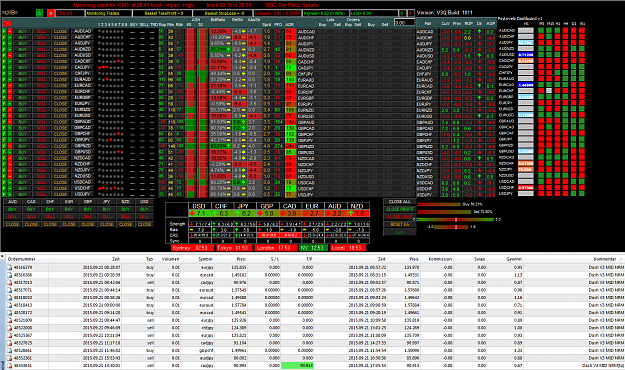Adjust slider handle on the bar ending 1.8
This screenshot has width=625, height=370.
point(456,227)
